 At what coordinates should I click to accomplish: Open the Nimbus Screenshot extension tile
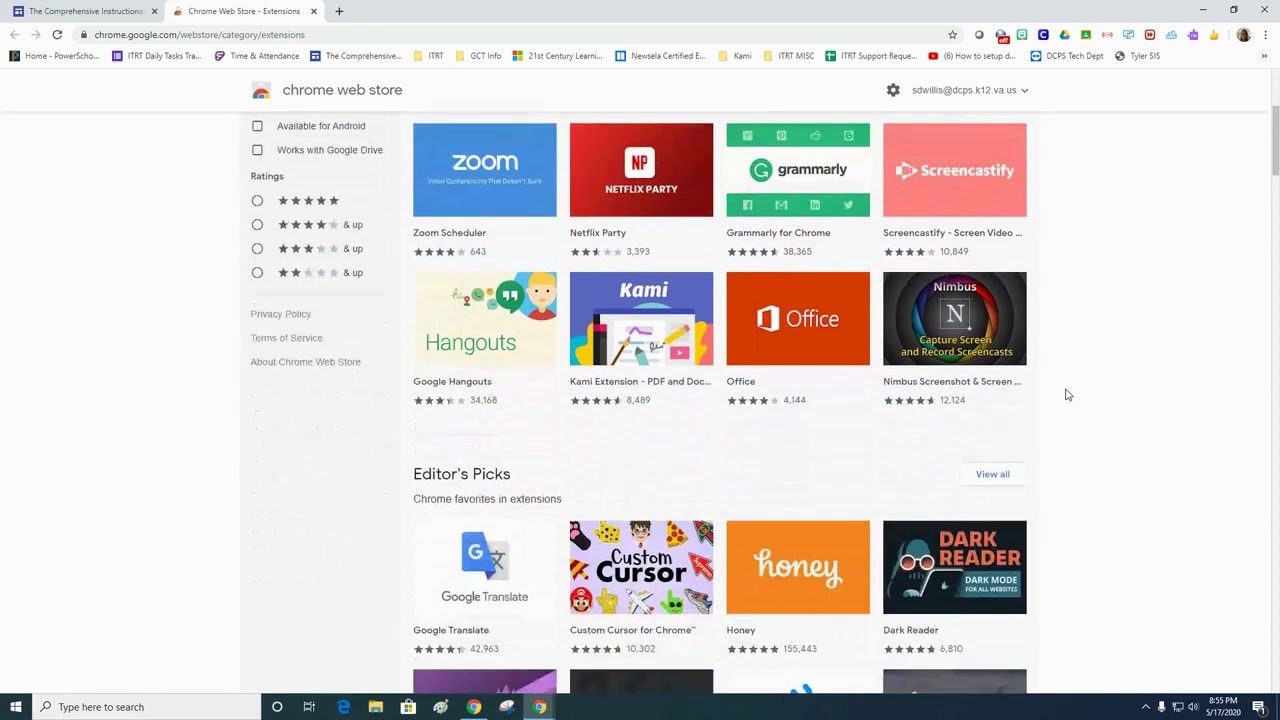click(x=955, y=339)
